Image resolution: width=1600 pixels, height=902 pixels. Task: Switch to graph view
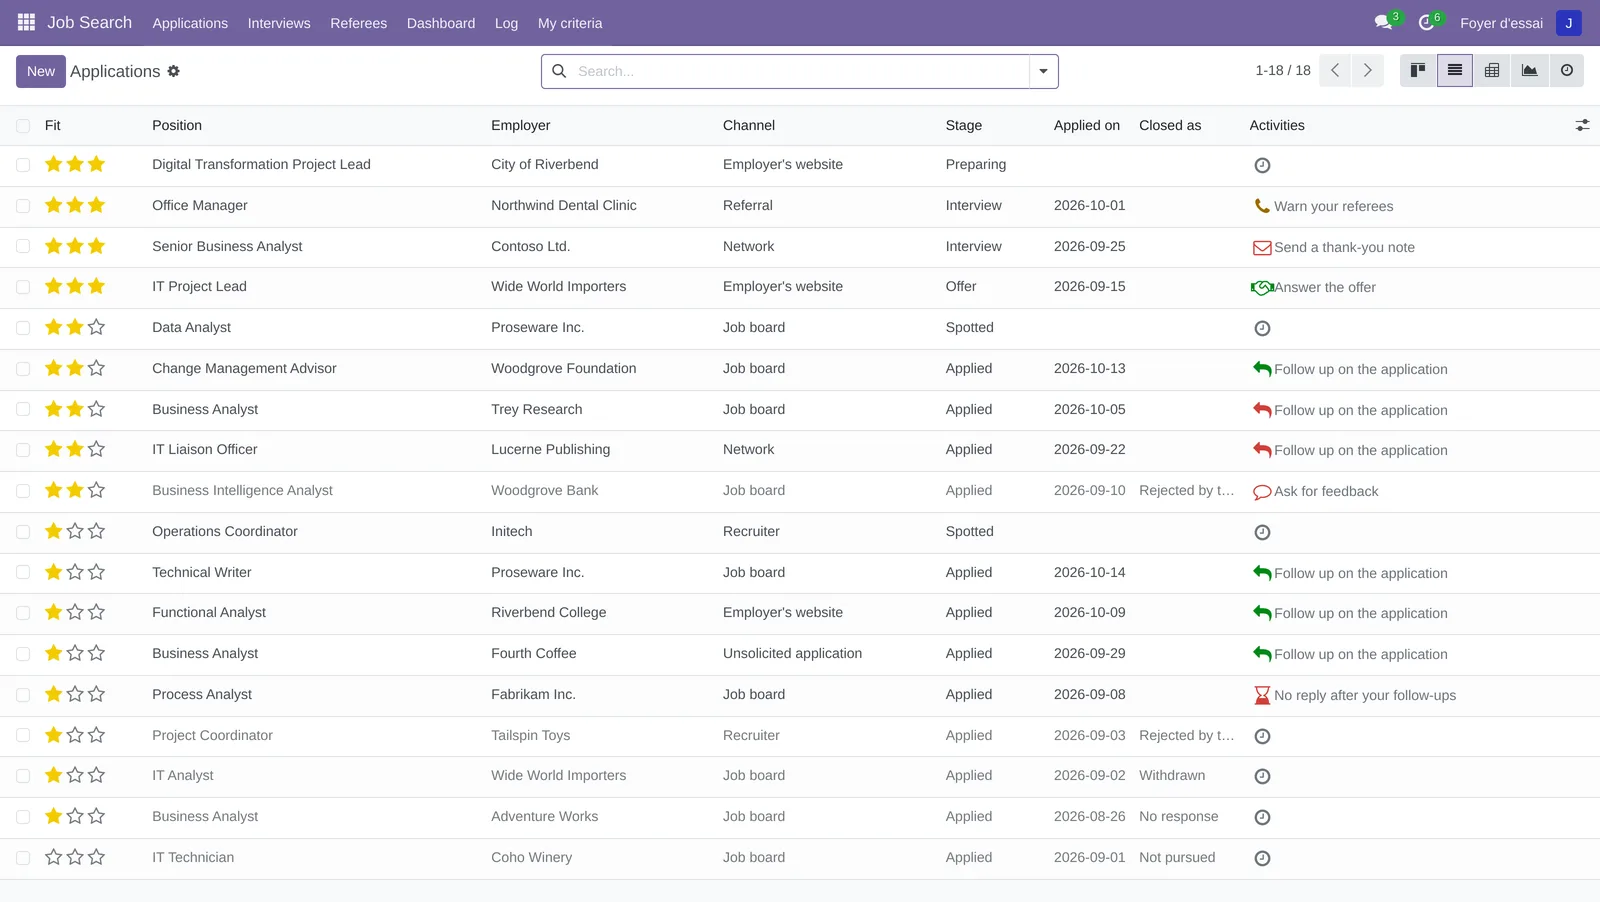[1529, 71]
